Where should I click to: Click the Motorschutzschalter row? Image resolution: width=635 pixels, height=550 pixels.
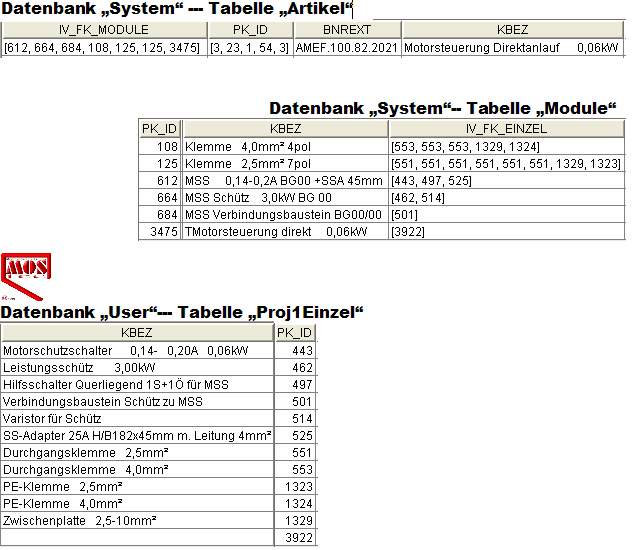point(137,351)
